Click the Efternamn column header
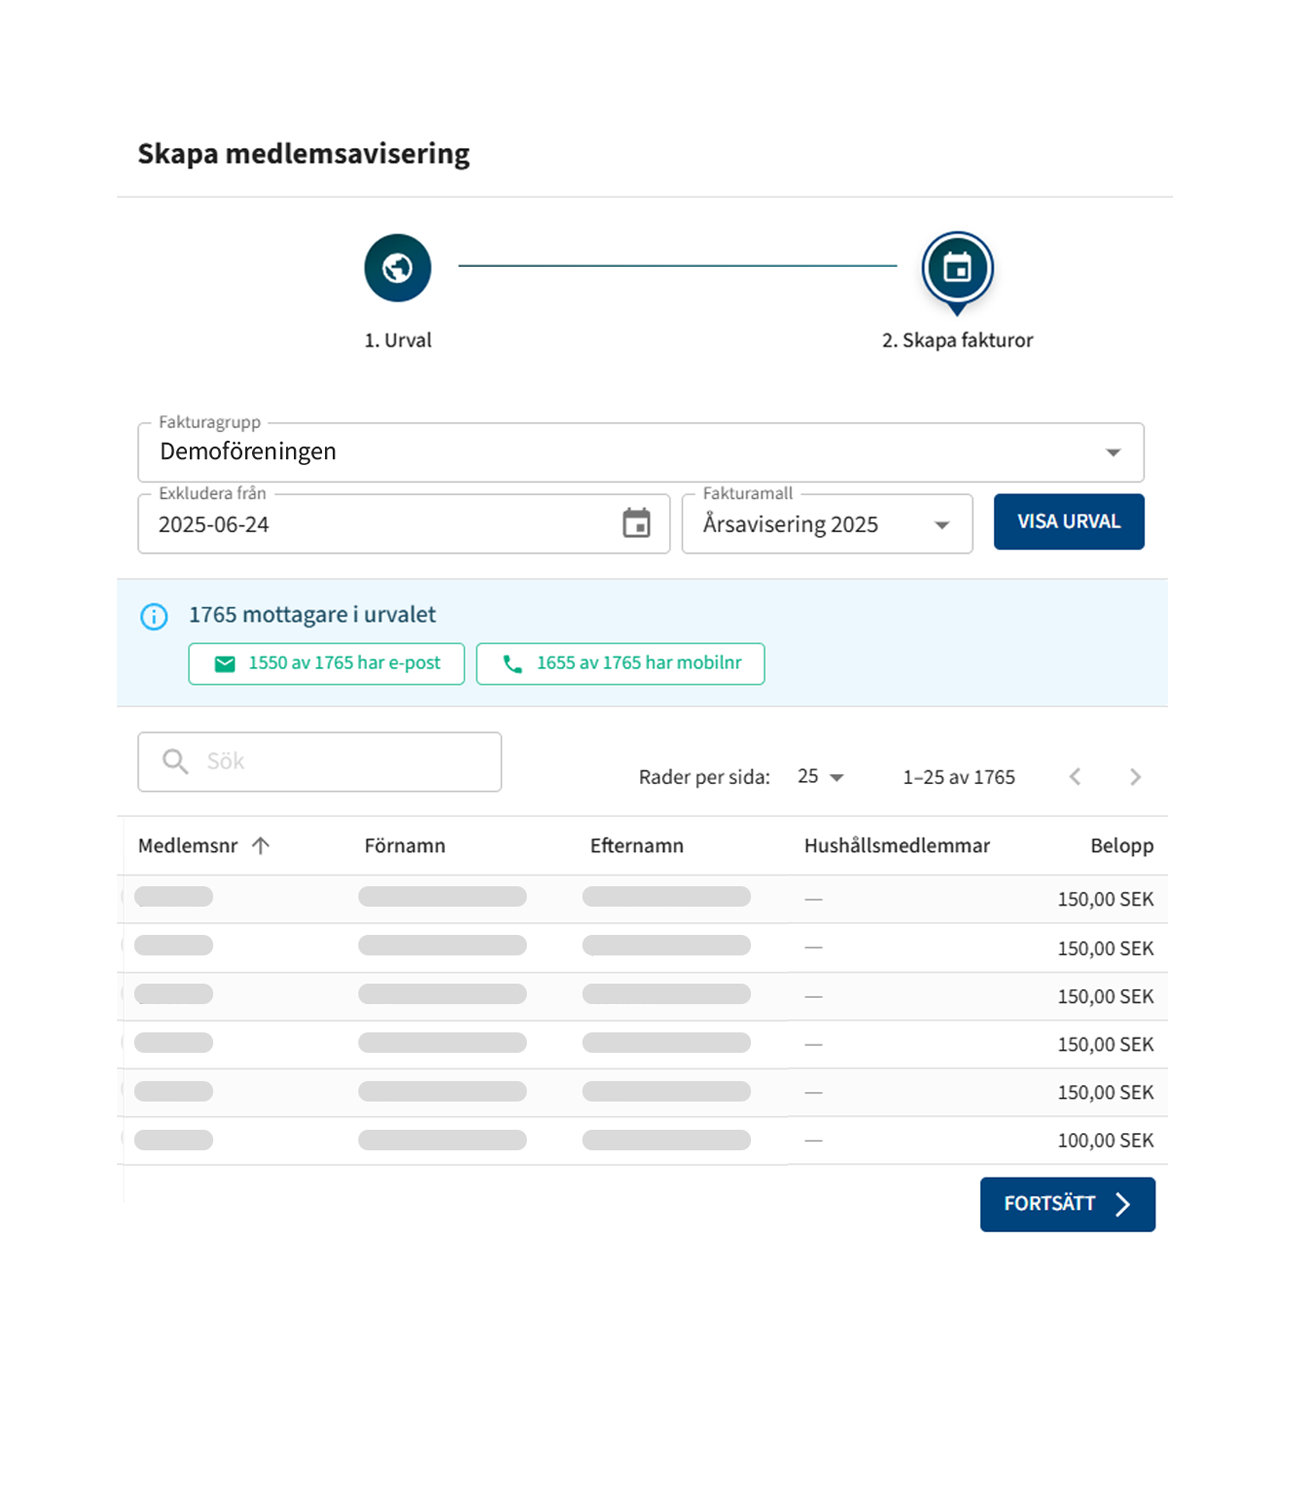This screenshot has height=1500, width=1300. coord(636,846)
